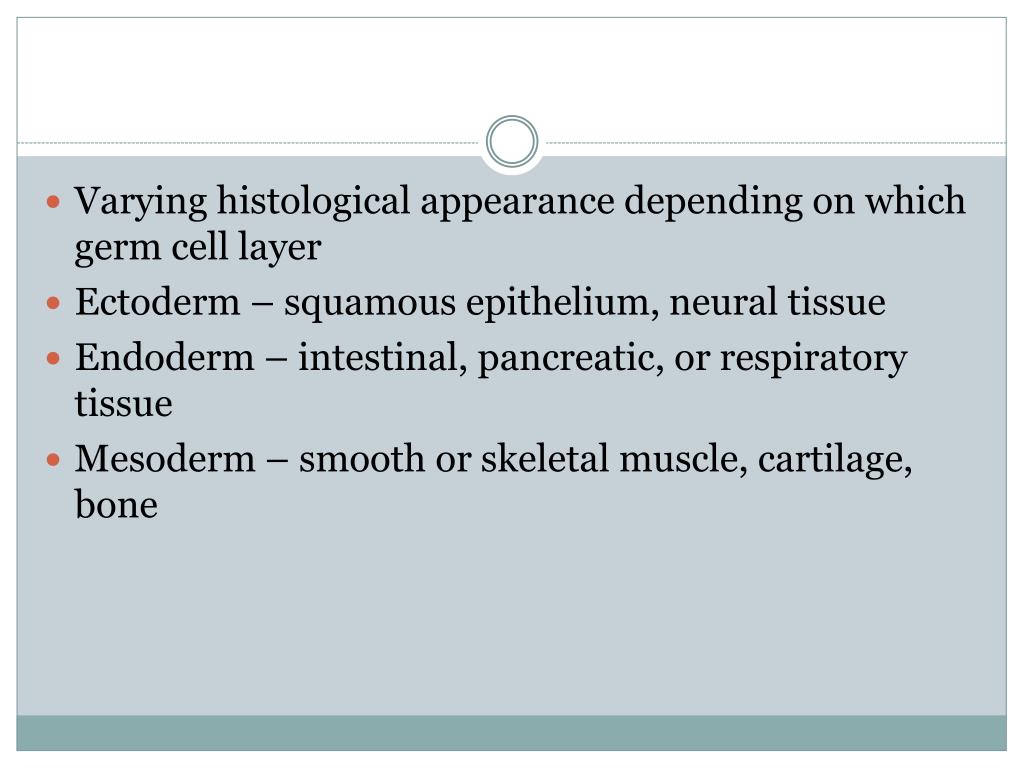The height and width of the screenshot is (768, 1024).
Task: Click the orange bullet beside 'Endoderm'
Action: [54, 358]
